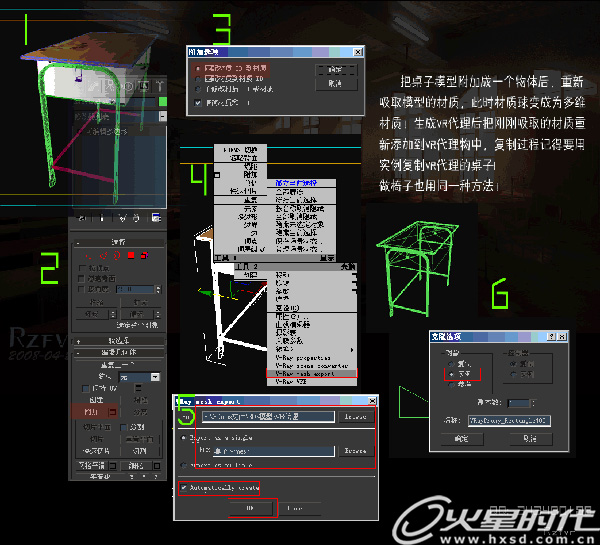This screenshot has height=545, width=600.
Task: Click highlighted 附加 button in edit geometry panel
Action: point(90,412)
